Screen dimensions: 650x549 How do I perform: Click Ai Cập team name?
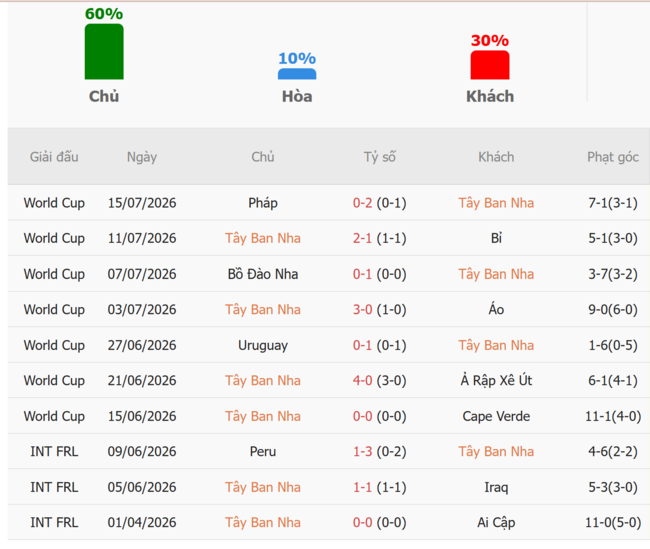[x=496, y=522]
